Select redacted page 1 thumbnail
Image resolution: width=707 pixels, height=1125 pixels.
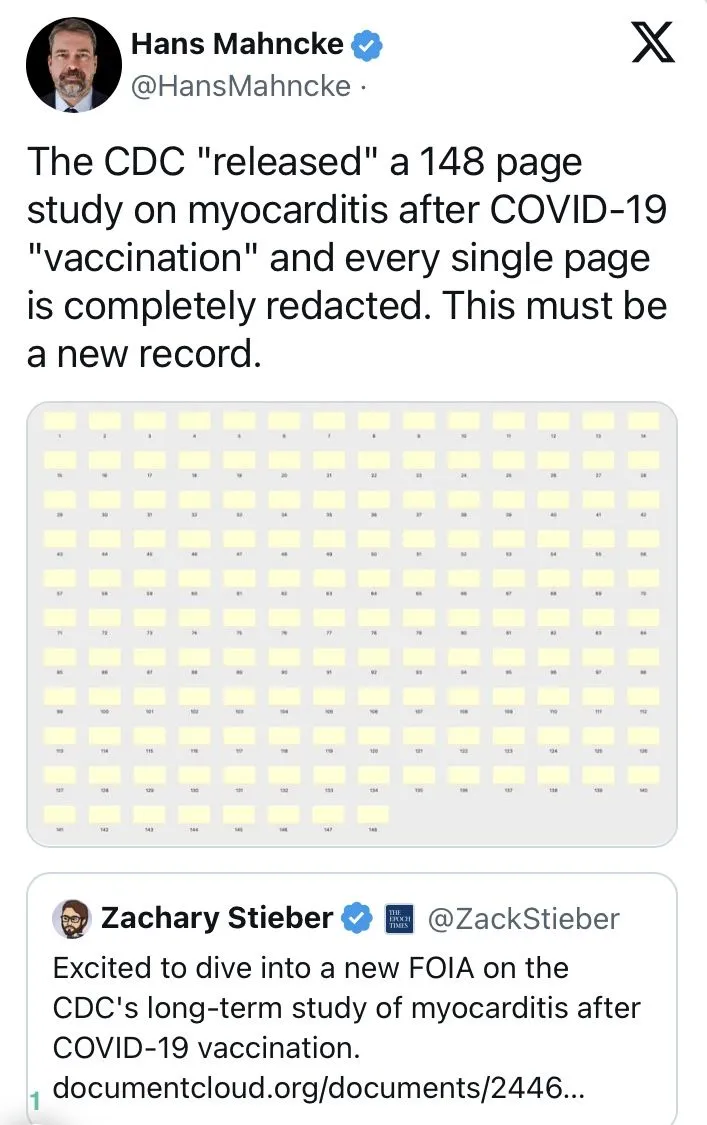click(60, 422)
